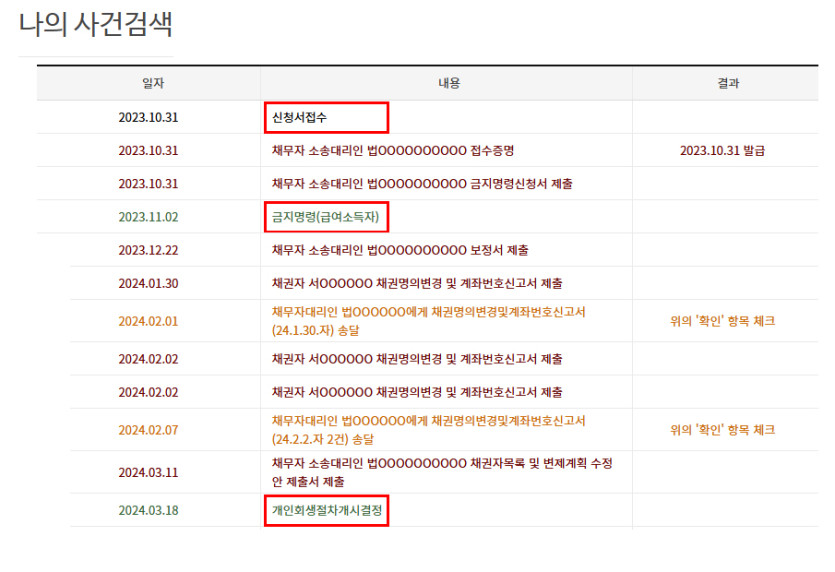This screenshot has height=572, width=835.
Task: Open the 개인회생절차개시결정 entry
Action: 326,510
